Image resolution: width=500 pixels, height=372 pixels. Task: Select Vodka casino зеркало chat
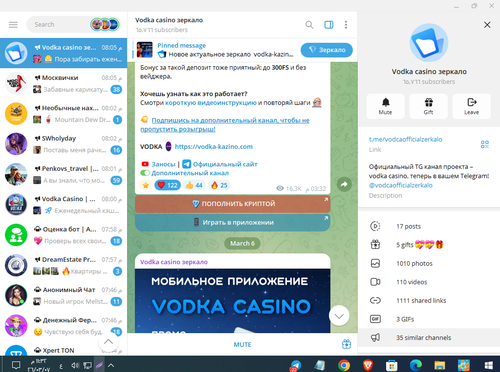point(63,53)
